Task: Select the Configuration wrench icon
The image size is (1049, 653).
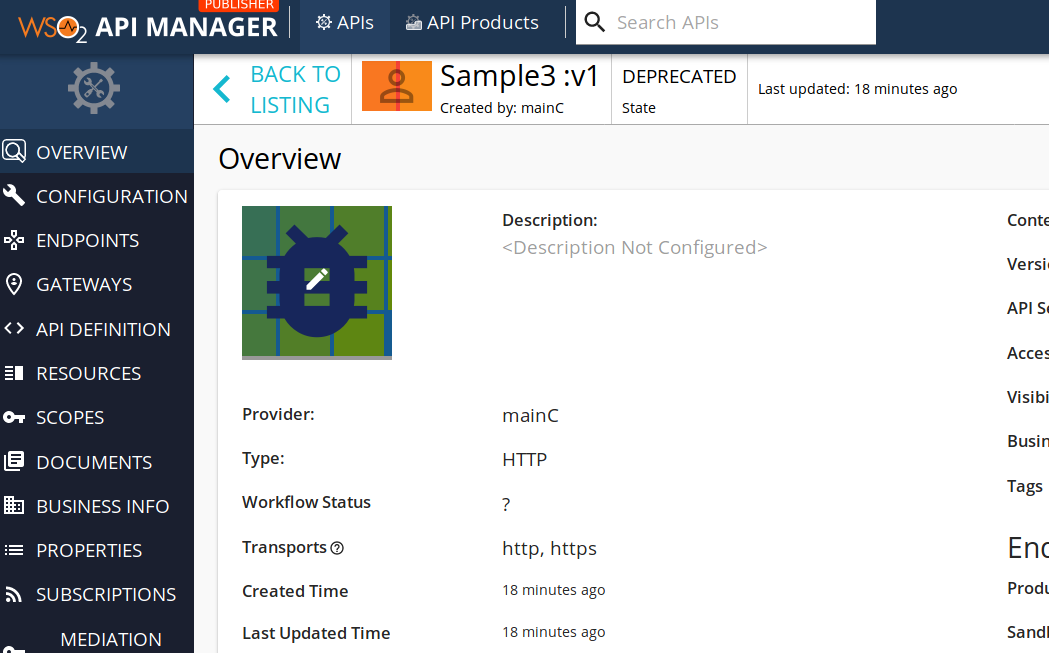Action: (x=15, y=196)
